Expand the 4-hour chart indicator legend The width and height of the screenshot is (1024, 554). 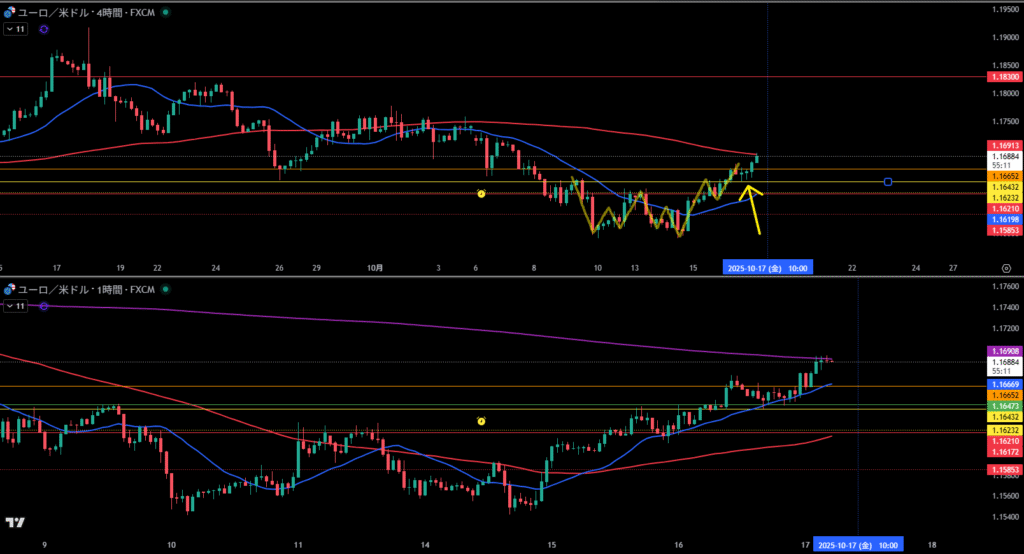point(15,30)
